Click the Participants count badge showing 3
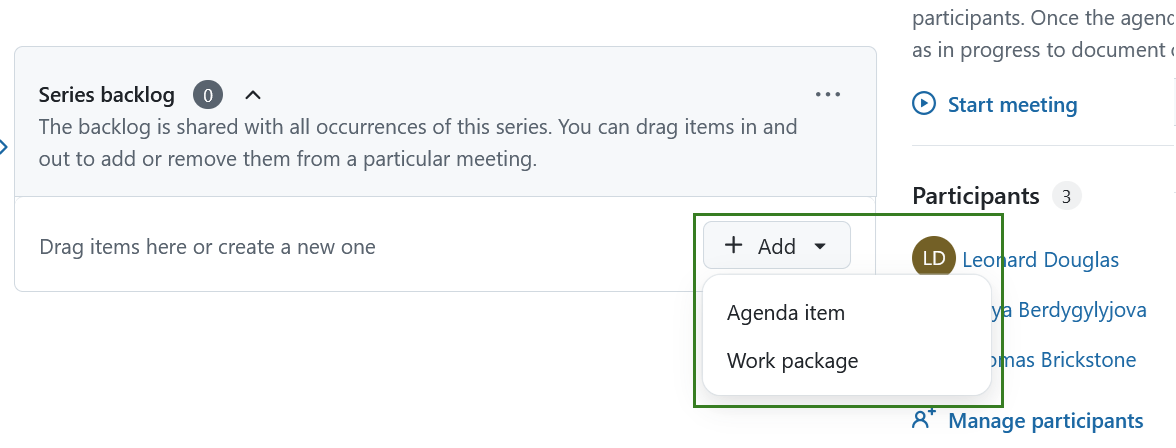This screenshot has height=448, width=1176. [x=1066, y=196]
